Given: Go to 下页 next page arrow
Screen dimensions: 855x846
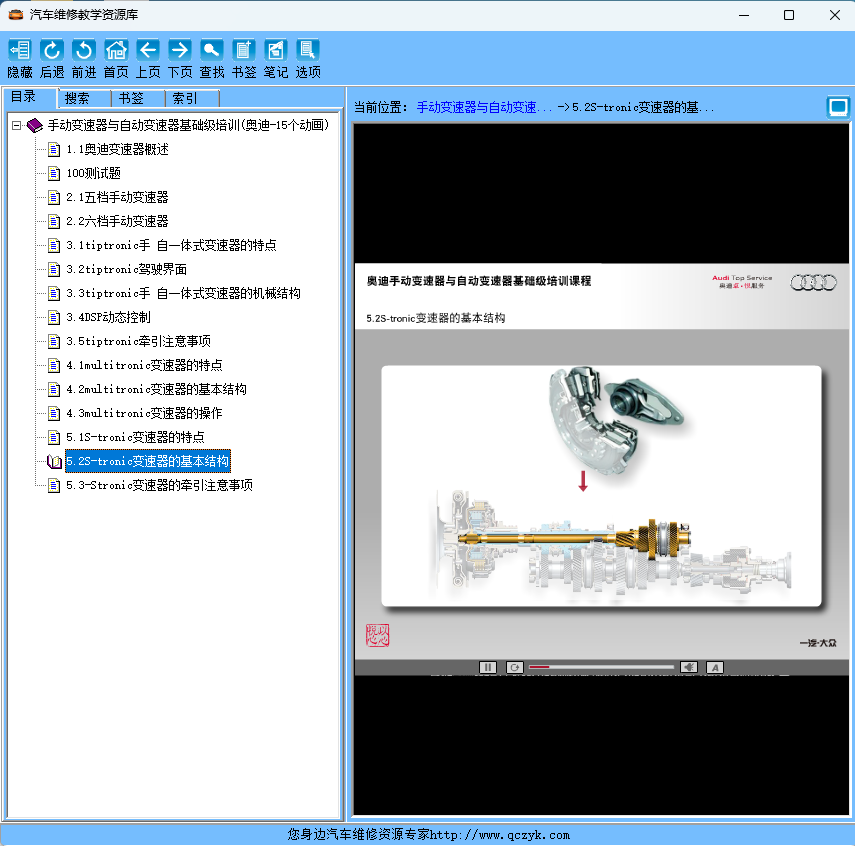Looking at the screenshot, I should (x=180, y=50).
